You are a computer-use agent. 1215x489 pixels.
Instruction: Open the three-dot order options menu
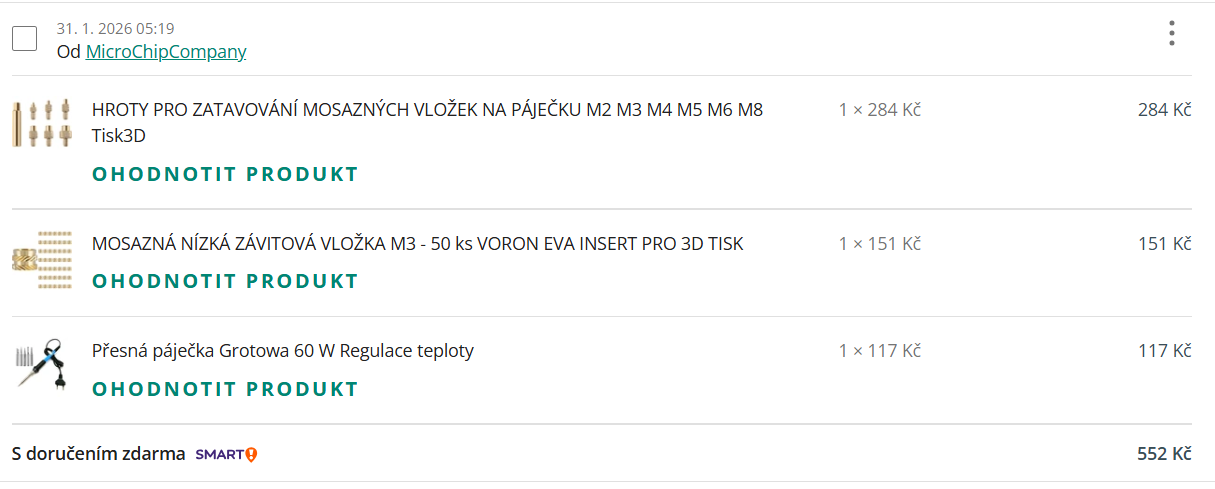1172,33
